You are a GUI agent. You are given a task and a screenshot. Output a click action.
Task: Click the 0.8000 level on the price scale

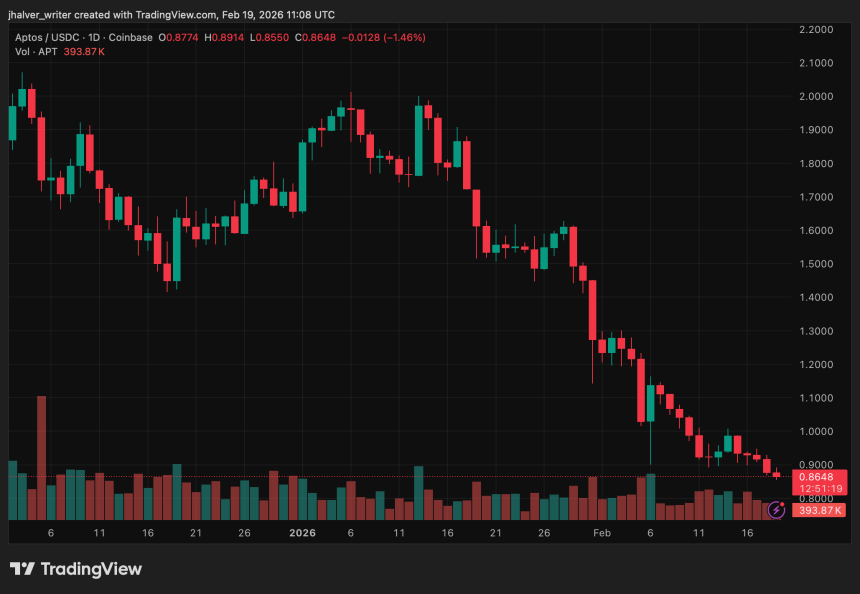[x=814, y=497]
